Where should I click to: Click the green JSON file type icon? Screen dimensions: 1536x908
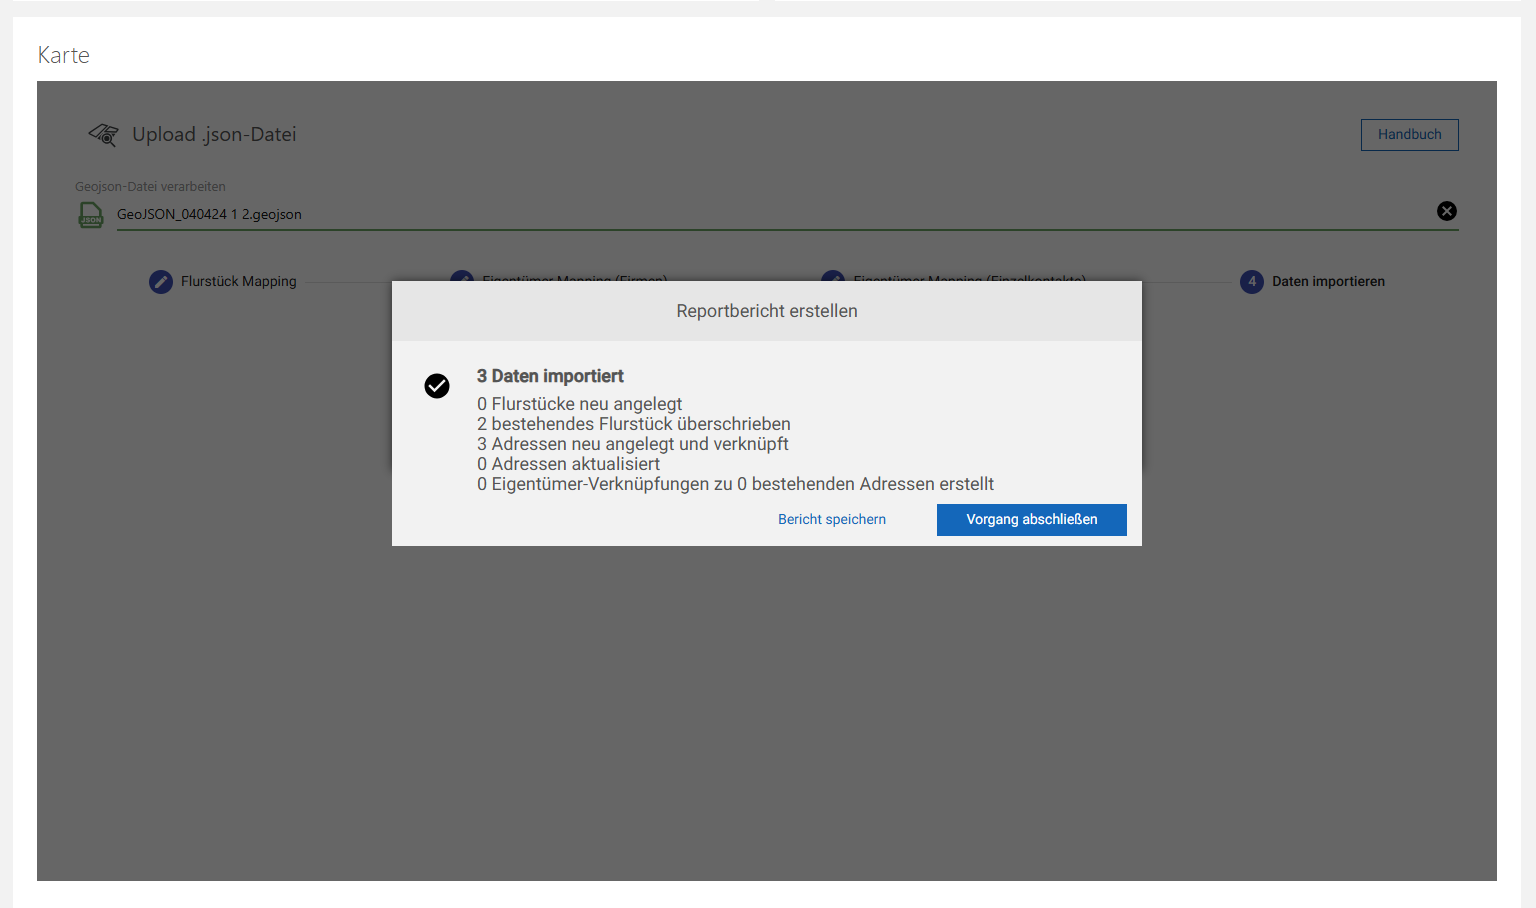91,214
